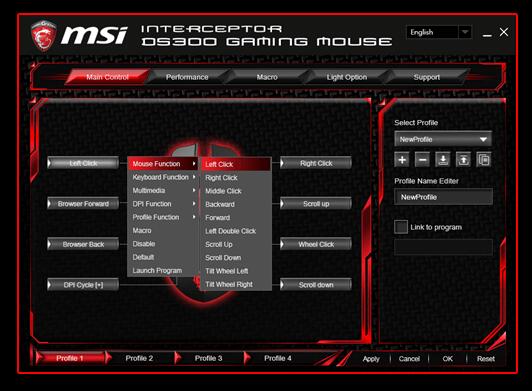Click the import profile download icon

point(443,160)
